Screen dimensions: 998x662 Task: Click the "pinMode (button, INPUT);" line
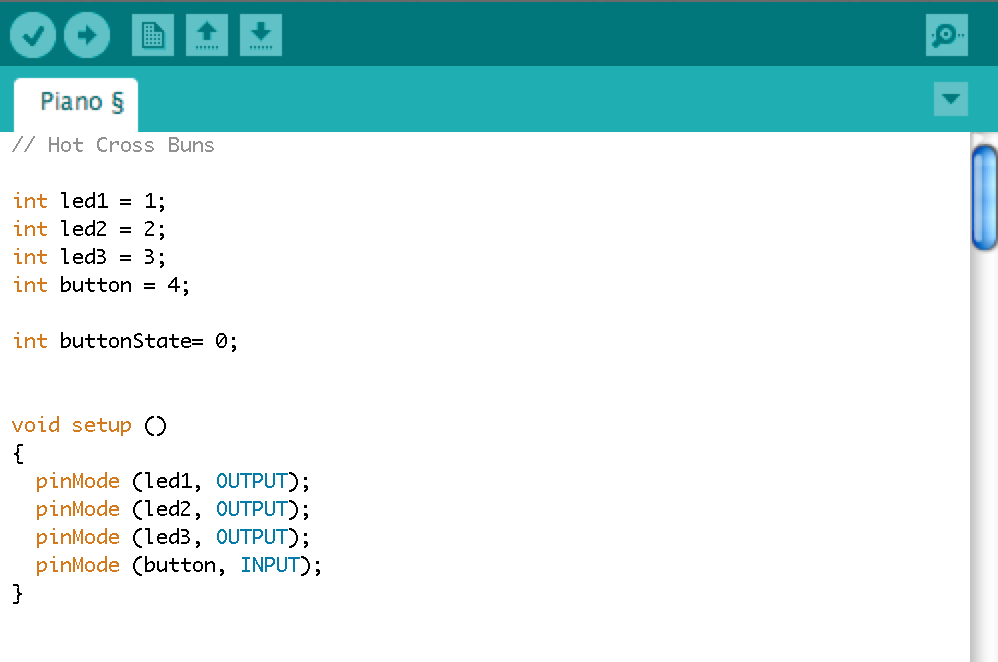pyautogui.click(x=179, y=565)
